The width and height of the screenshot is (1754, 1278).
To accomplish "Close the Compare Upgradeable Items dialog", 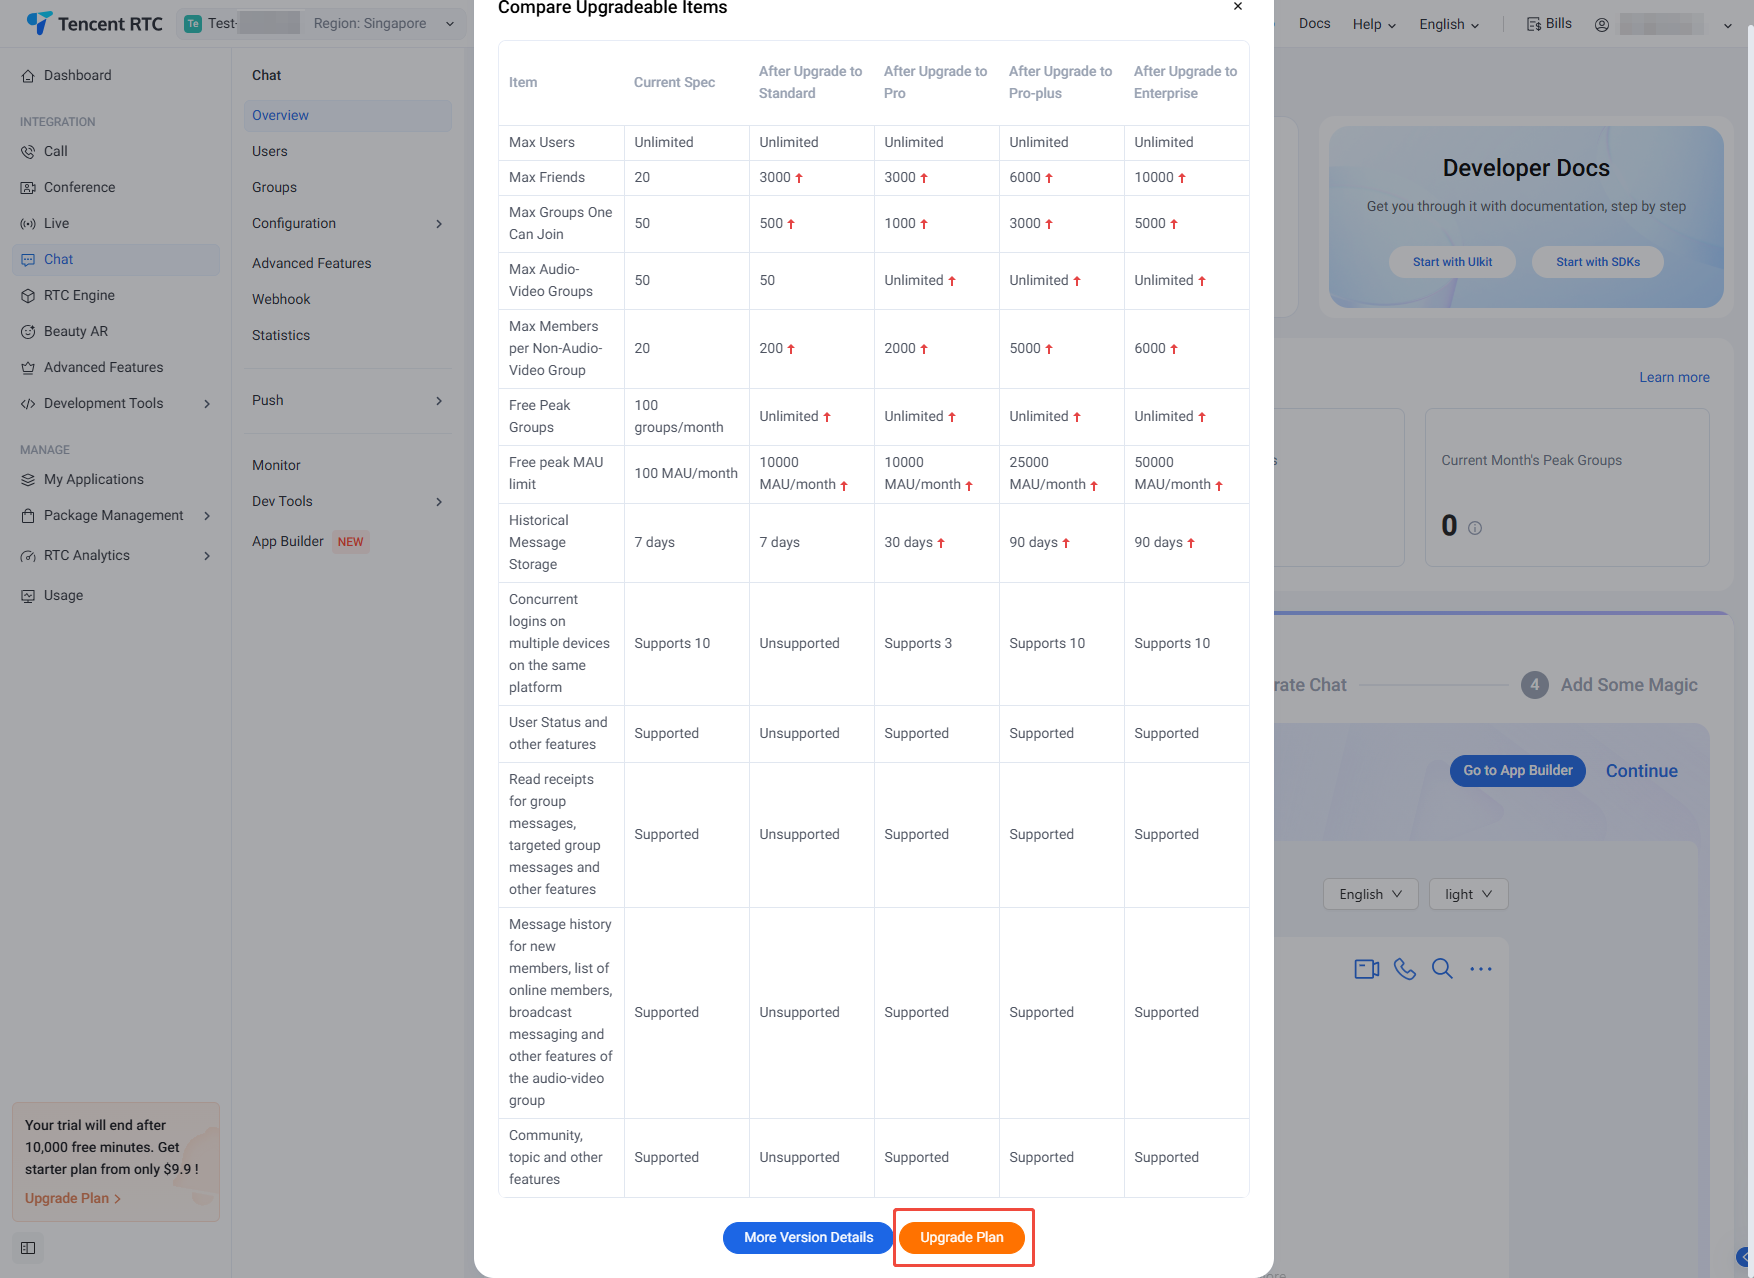I will 1238,7.
